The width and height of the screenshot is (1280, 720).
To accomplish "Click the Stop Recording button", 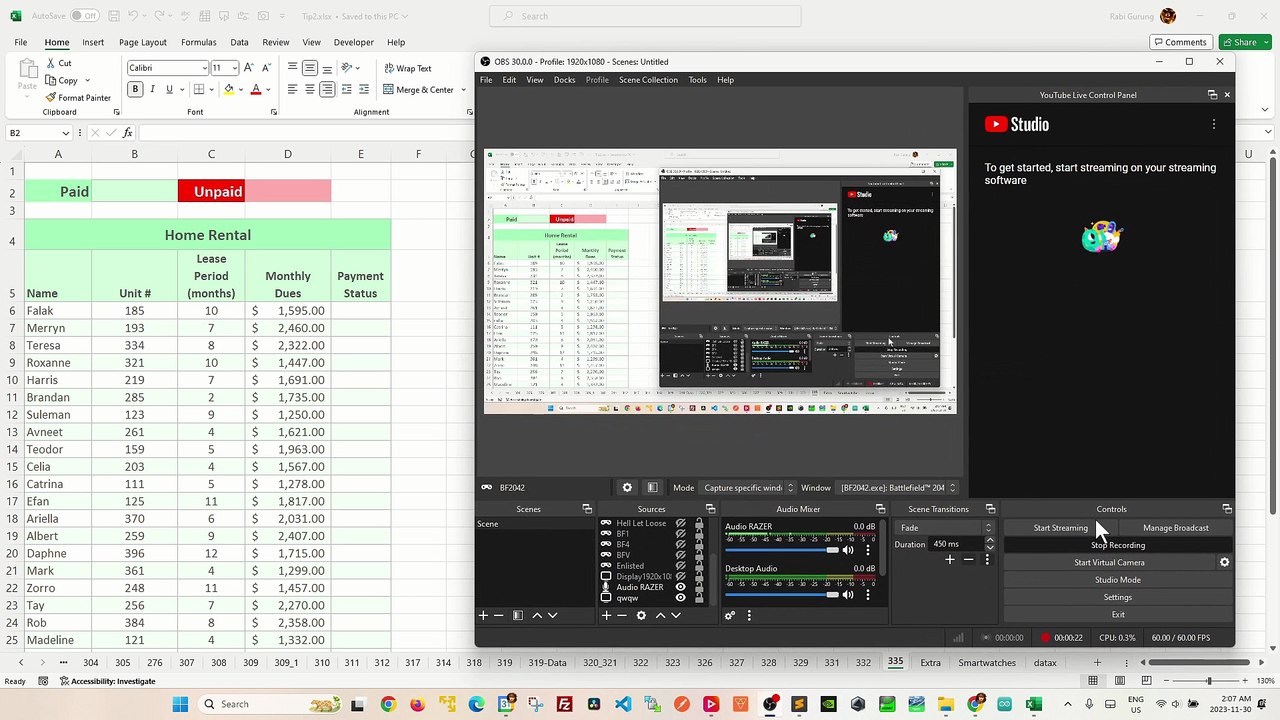I will click(x=1118, y=545).
